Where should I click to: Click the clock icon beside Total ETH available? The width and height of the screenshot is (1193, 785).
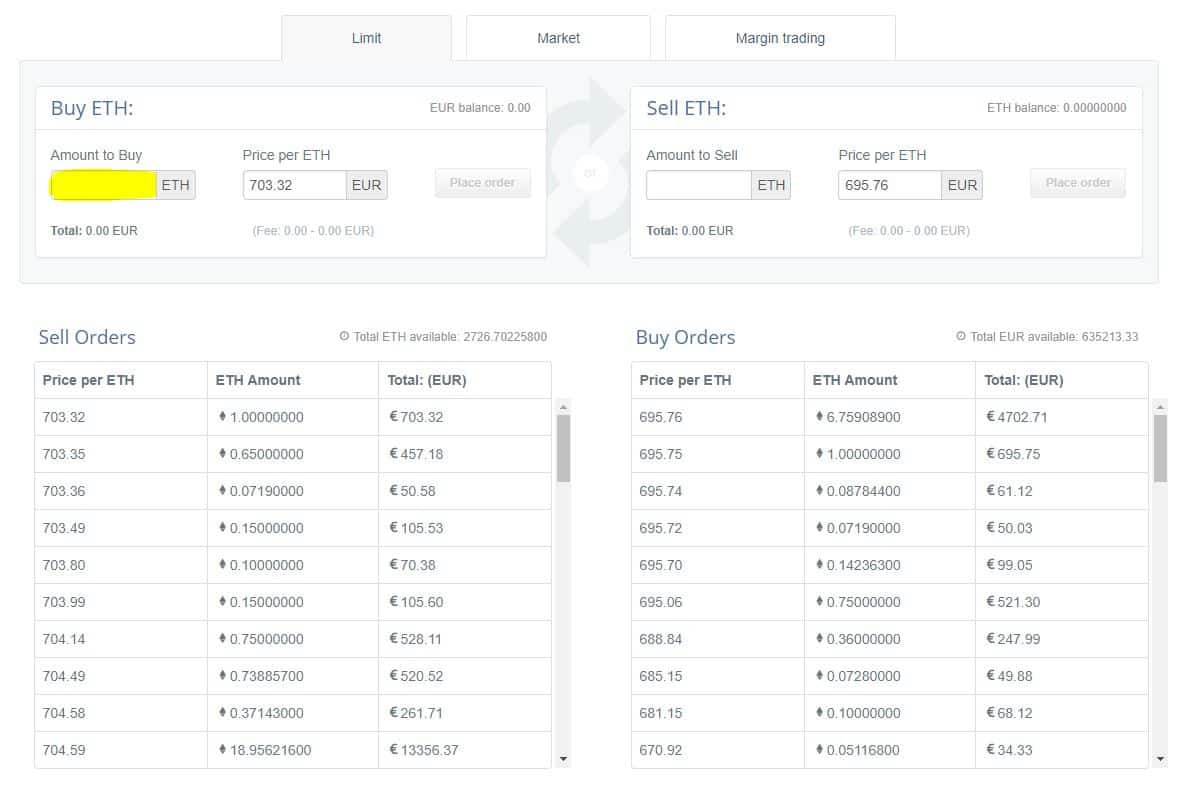[x=345, y=337]
